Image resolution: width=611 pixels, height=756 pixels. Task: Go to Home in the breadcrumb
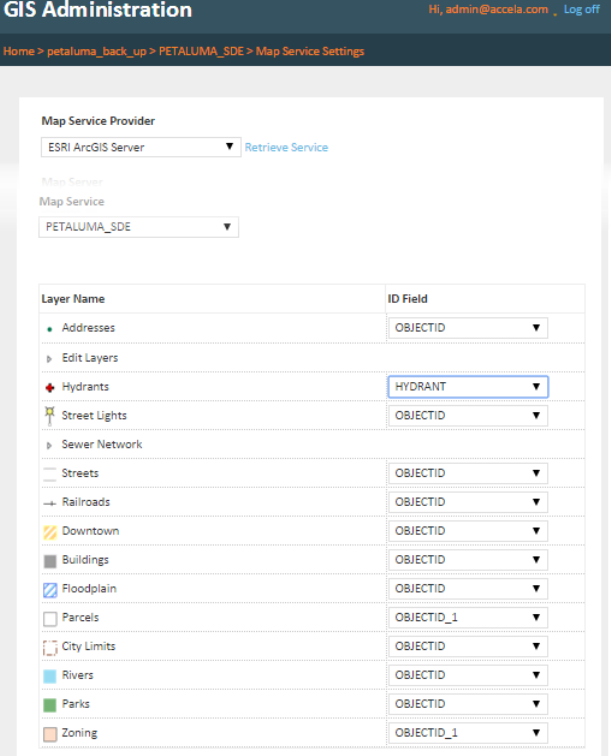coord(19,51)
